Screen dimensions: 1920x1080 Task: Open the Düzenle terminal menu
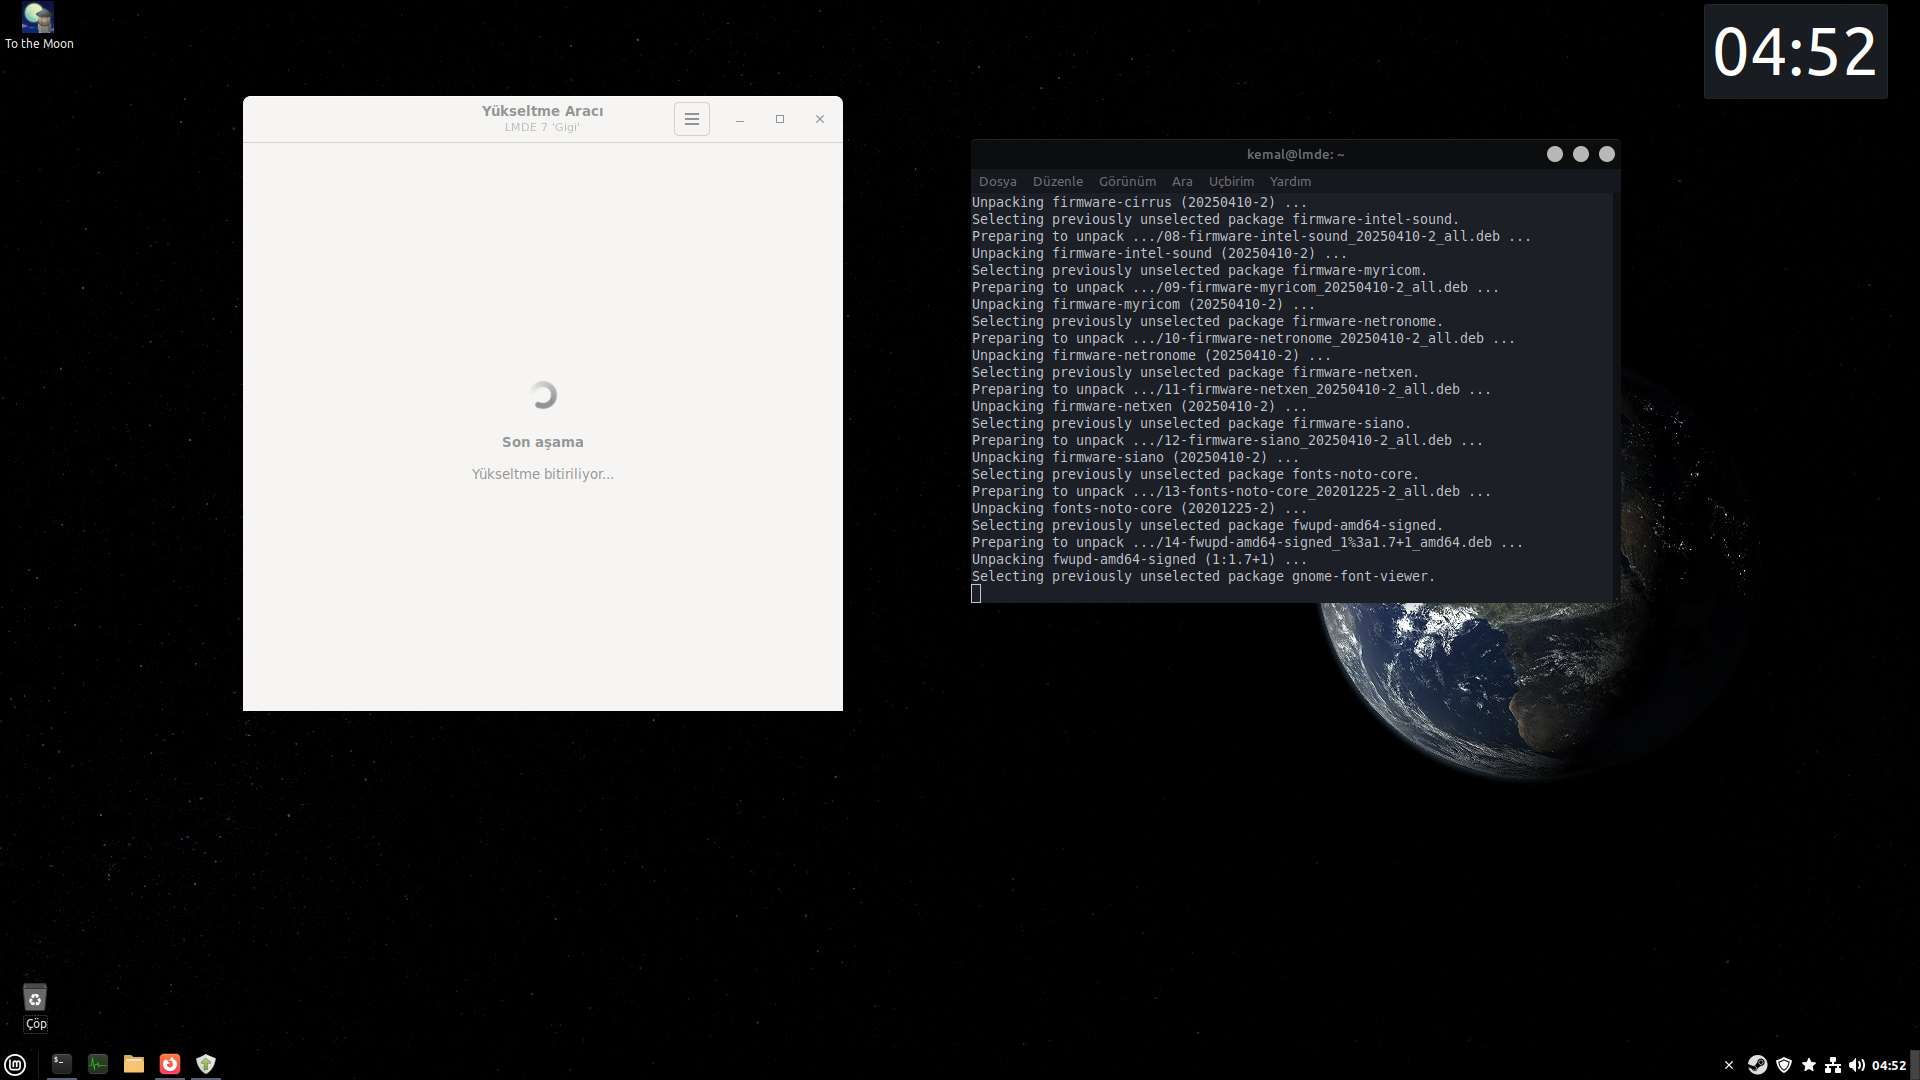pos(1057,181)
